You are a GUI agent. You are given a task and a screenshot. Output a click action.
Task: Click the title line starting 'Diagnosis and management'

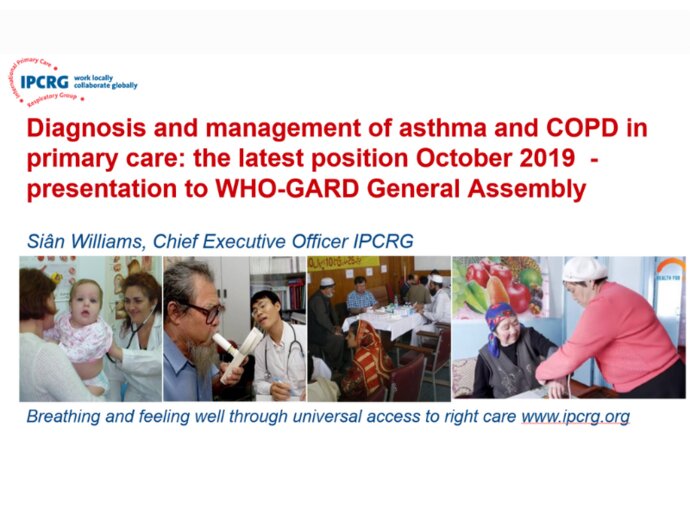[337, 129]
